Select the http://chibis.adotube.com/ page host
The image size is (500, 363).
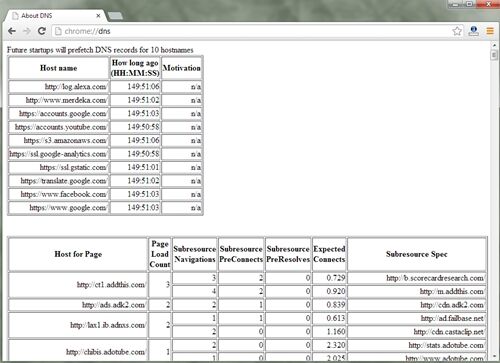[78, 352]
